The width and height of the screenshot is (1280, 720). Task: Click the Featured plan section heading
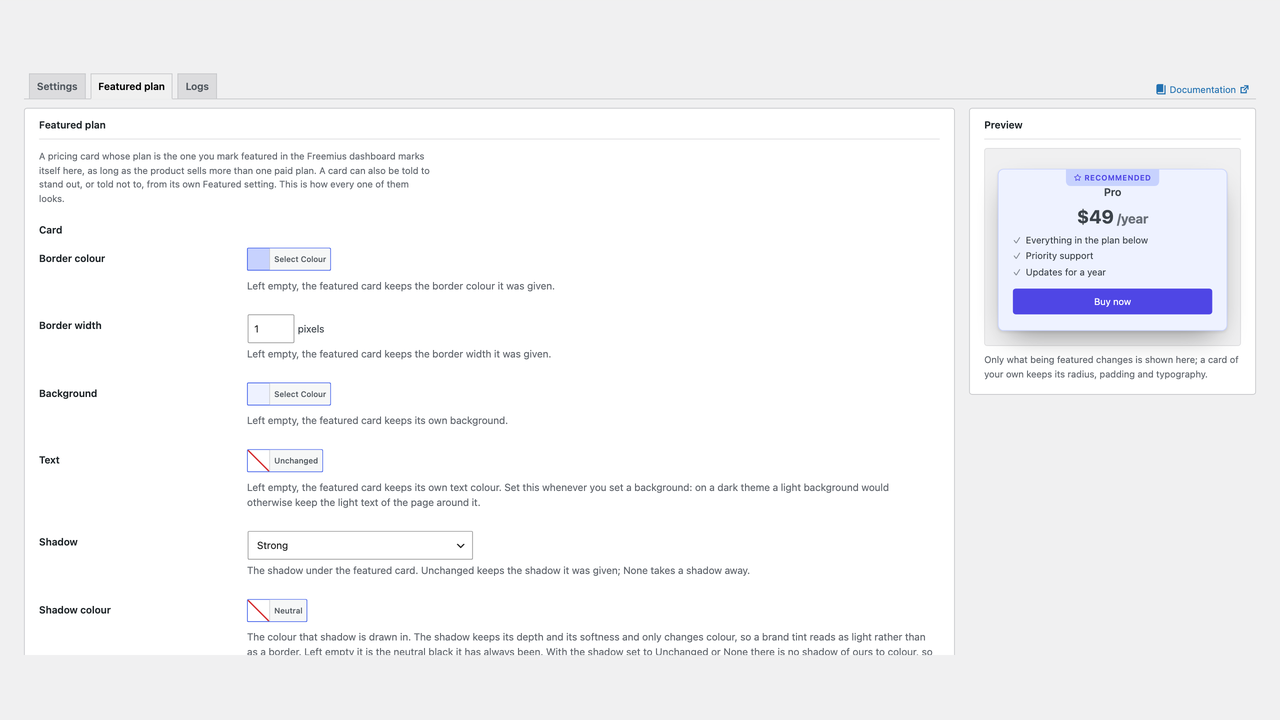[72, 125]
